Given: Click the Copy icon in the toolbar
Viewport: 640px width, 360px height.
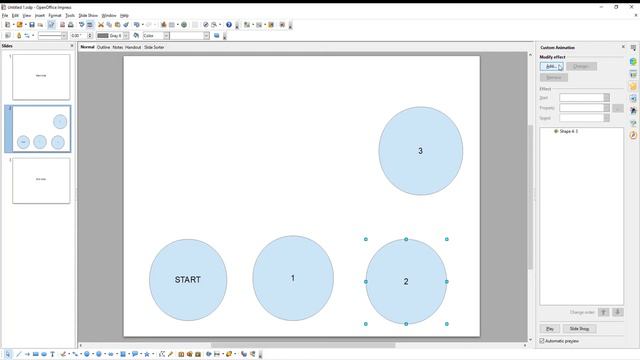Looking at the screenshot, I should (x=109, y=25).
